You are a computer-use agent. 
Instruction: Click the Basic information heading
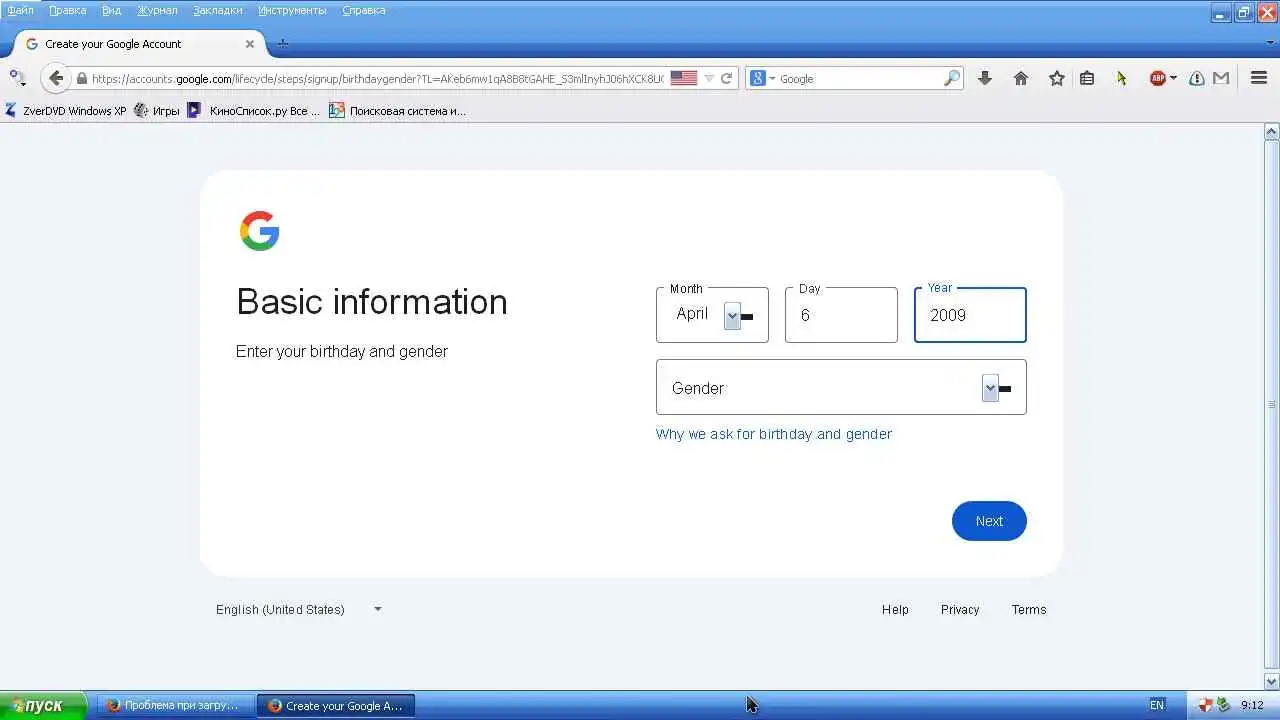pyautogui.click(x=372, y=302)
